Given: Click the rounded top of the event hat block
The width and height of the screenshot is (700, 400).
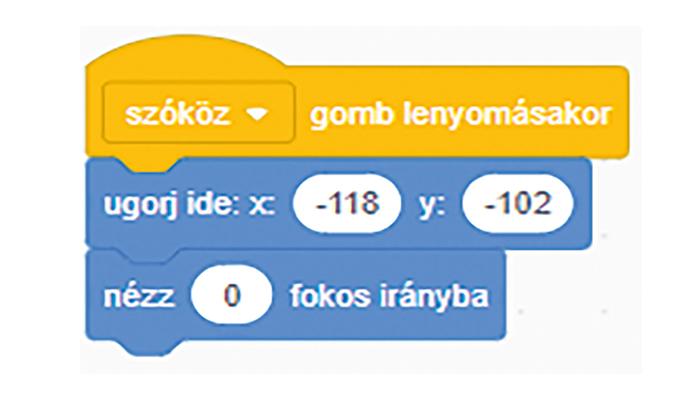Looking at the screenshot, I should (183, 53).
